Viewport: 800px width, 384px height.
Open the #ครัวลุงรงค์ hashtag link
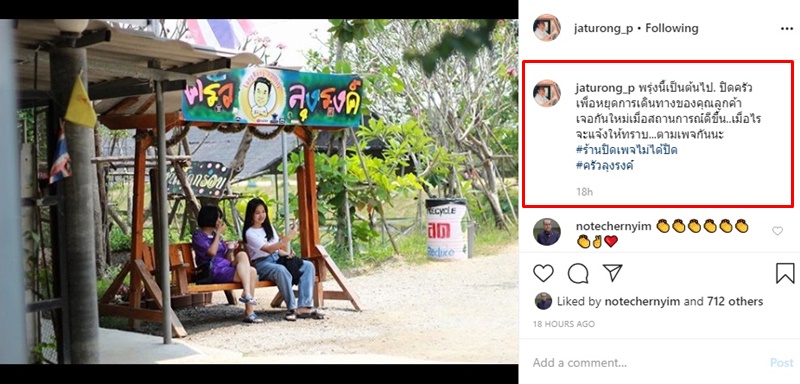605,166
